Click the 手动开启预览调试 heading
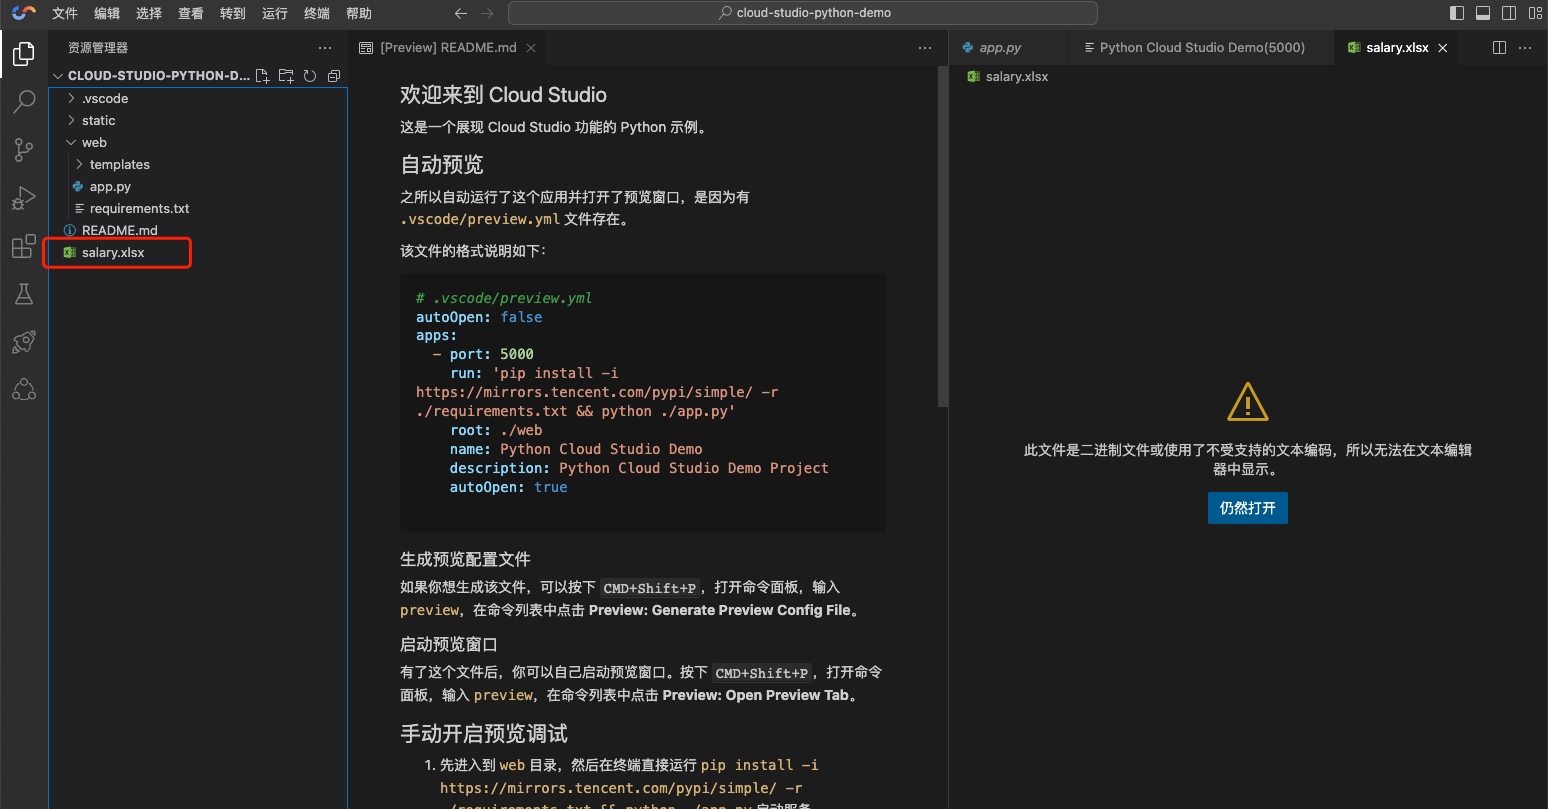The width and height of the screenshot is (1548, 809). [484, 734]
